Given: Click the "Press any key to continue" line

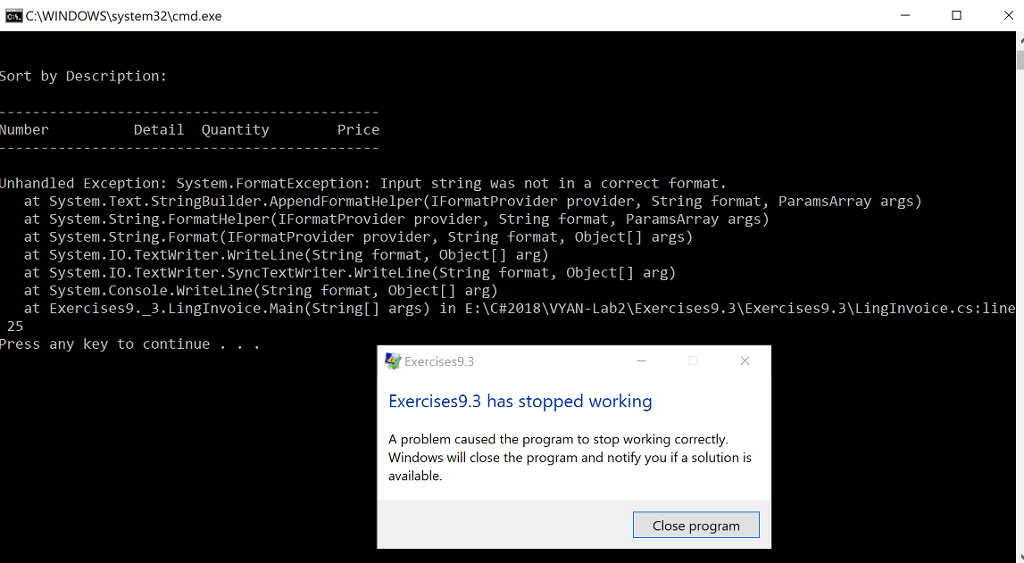Looking at the screenshot, I should coord(130,344).
